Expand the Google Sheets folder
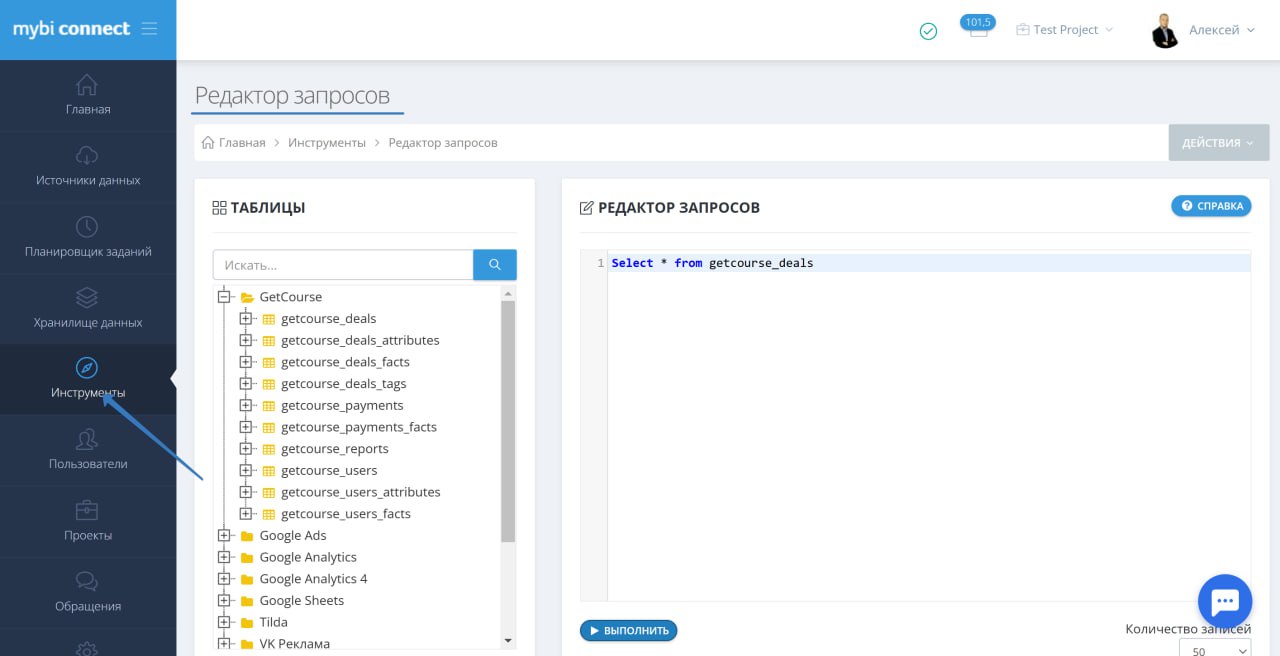This screenshot has height=656, width=1280. point(224,601)
